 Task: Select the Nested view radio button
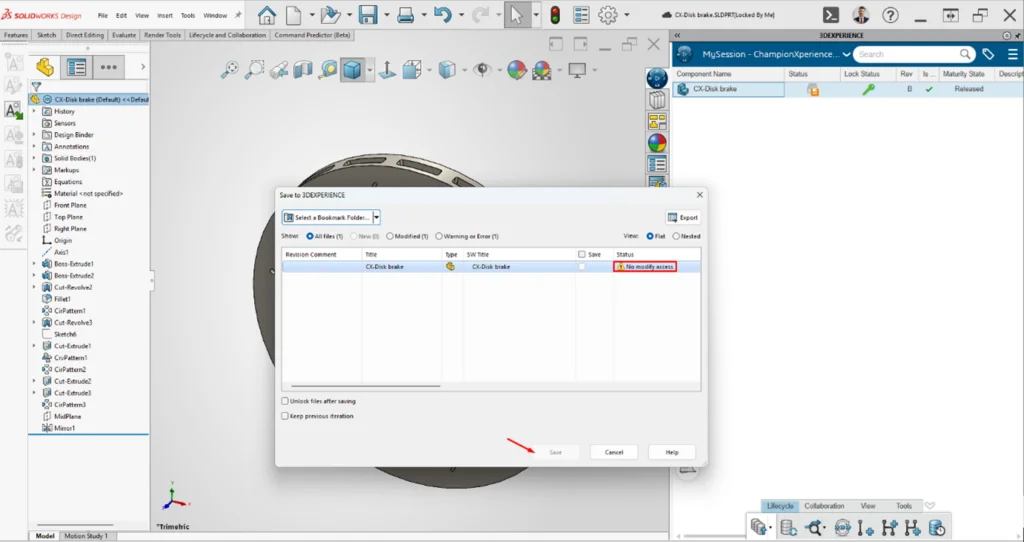coord(676,236)
